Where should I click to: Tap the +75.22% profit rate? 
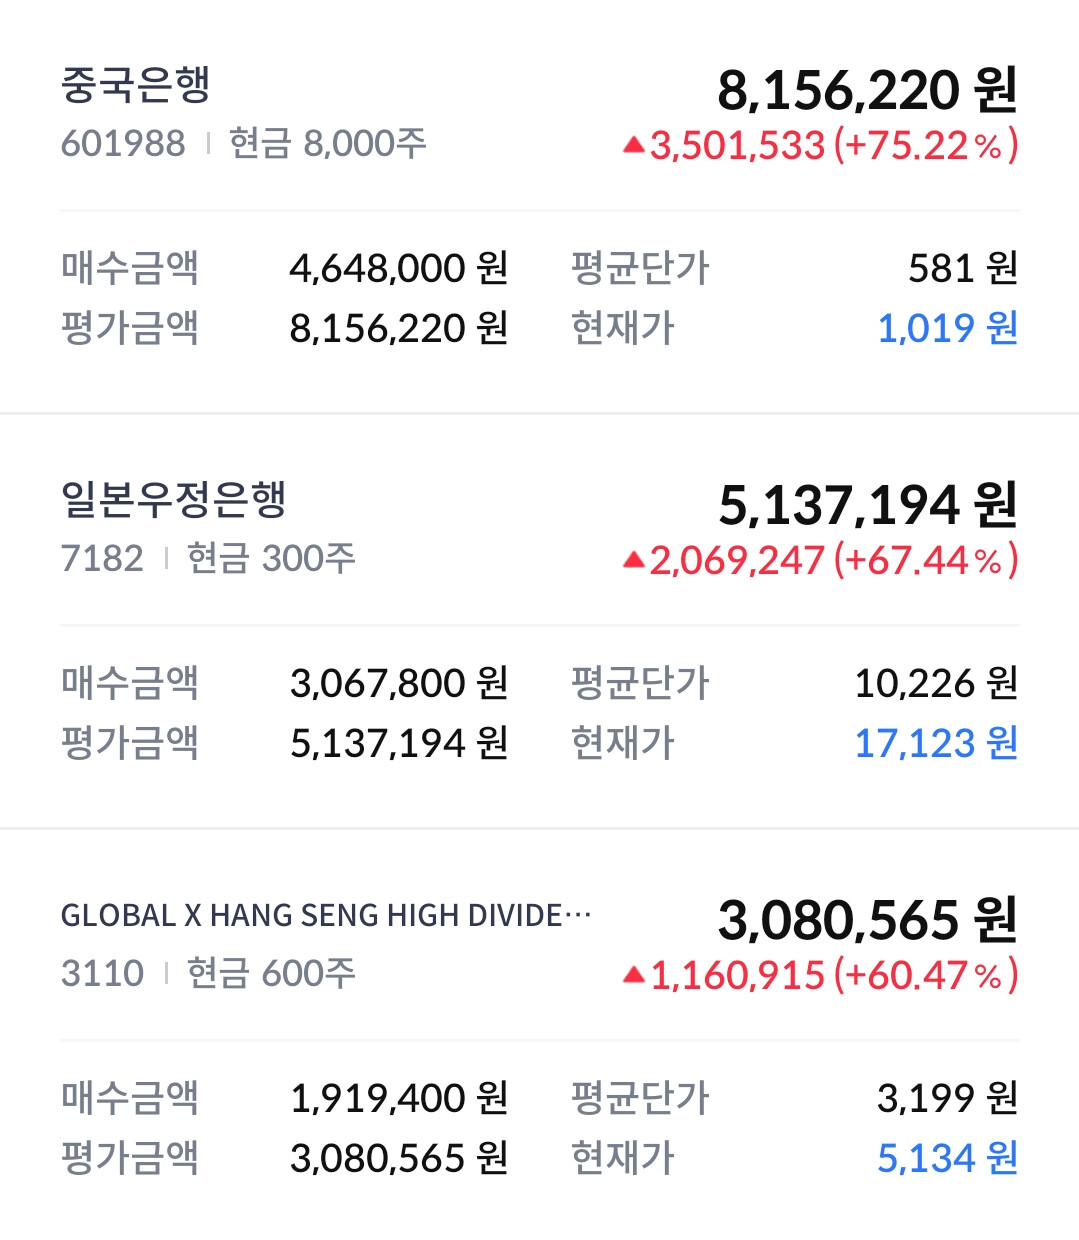click(925, 146)
